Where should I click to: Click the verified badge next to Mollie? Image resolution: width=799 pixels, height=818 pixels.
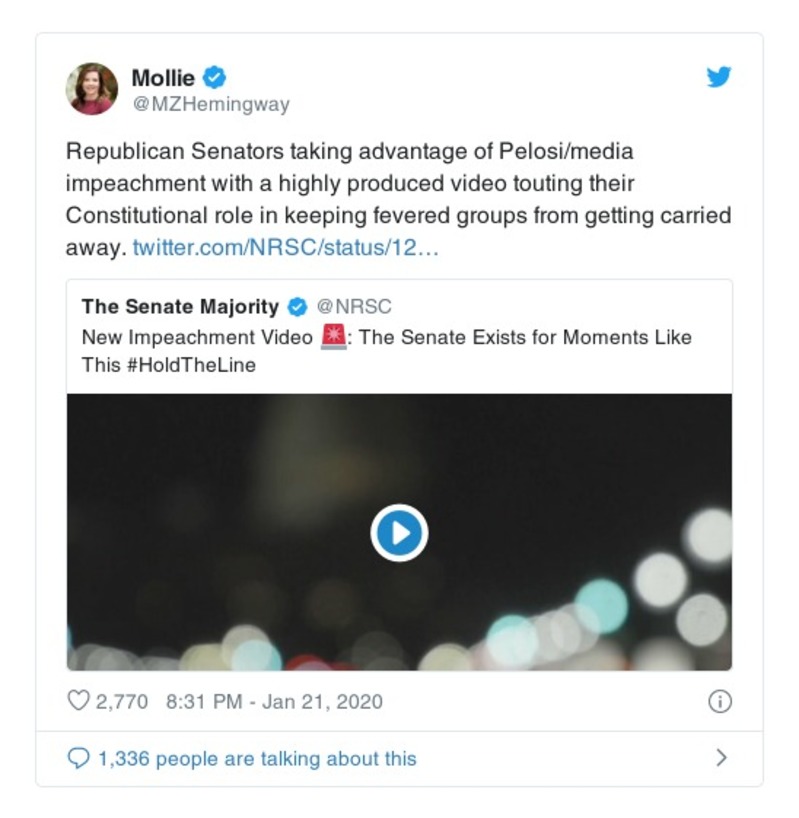coord(215,76)
